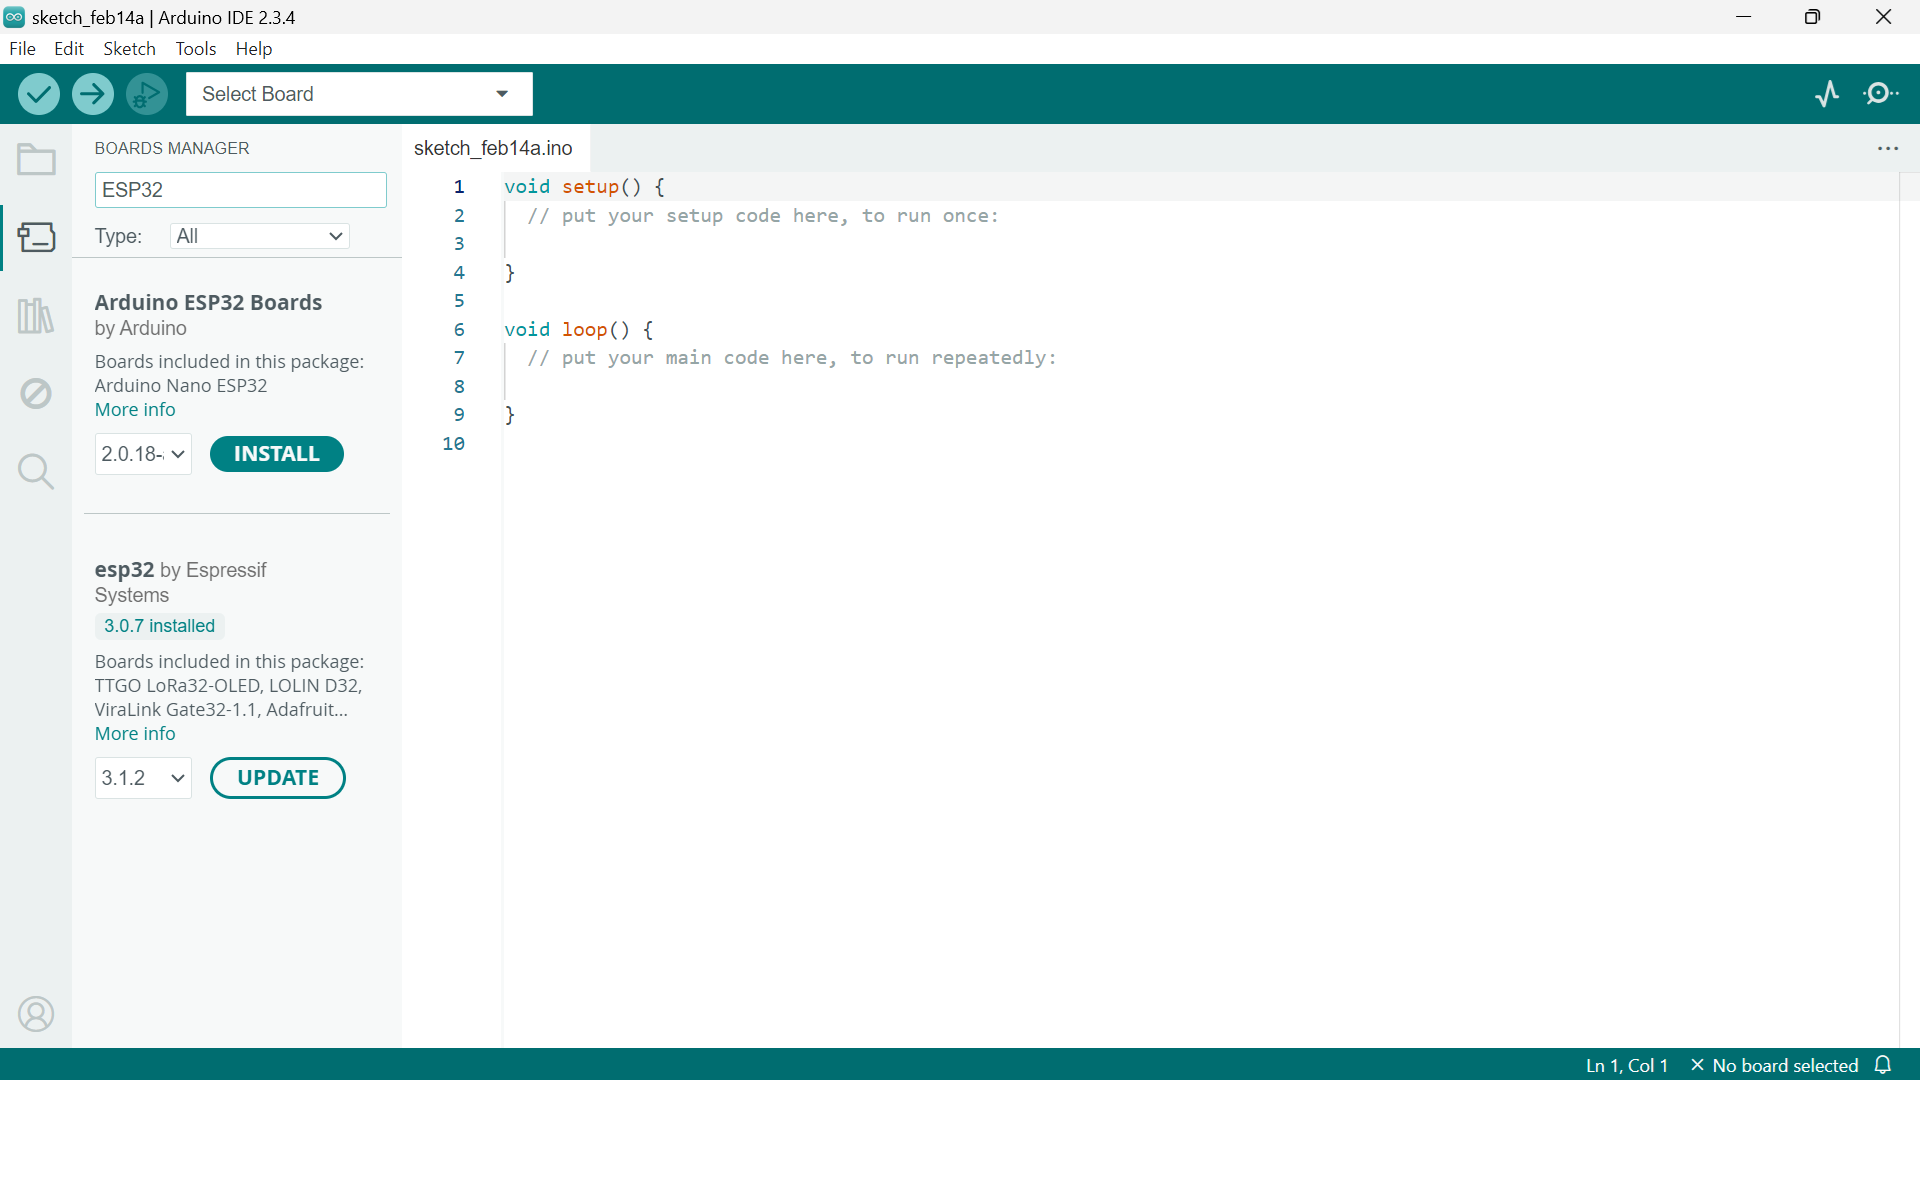Image resolution: width=1920 pixels, height=1200 pixels.
Task: Click INSTALL for Arduino ESP32 Boards
Action: coord(276,454)
